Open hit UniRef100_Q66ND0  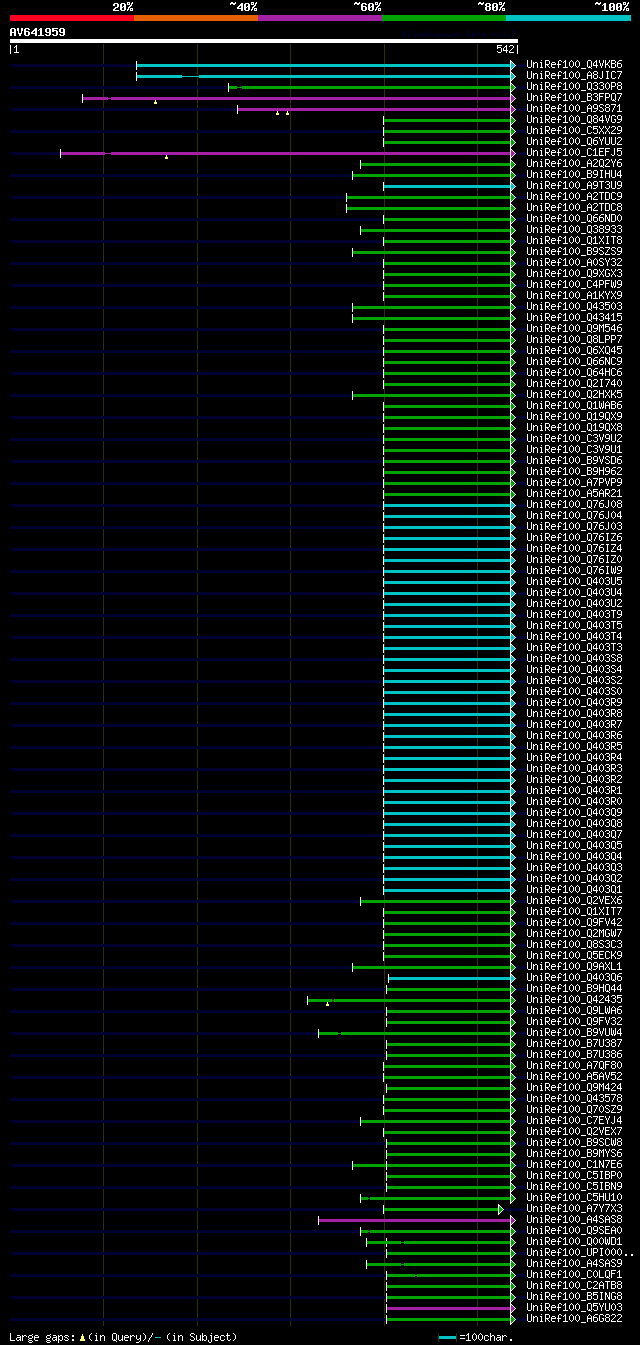[574, 219]
